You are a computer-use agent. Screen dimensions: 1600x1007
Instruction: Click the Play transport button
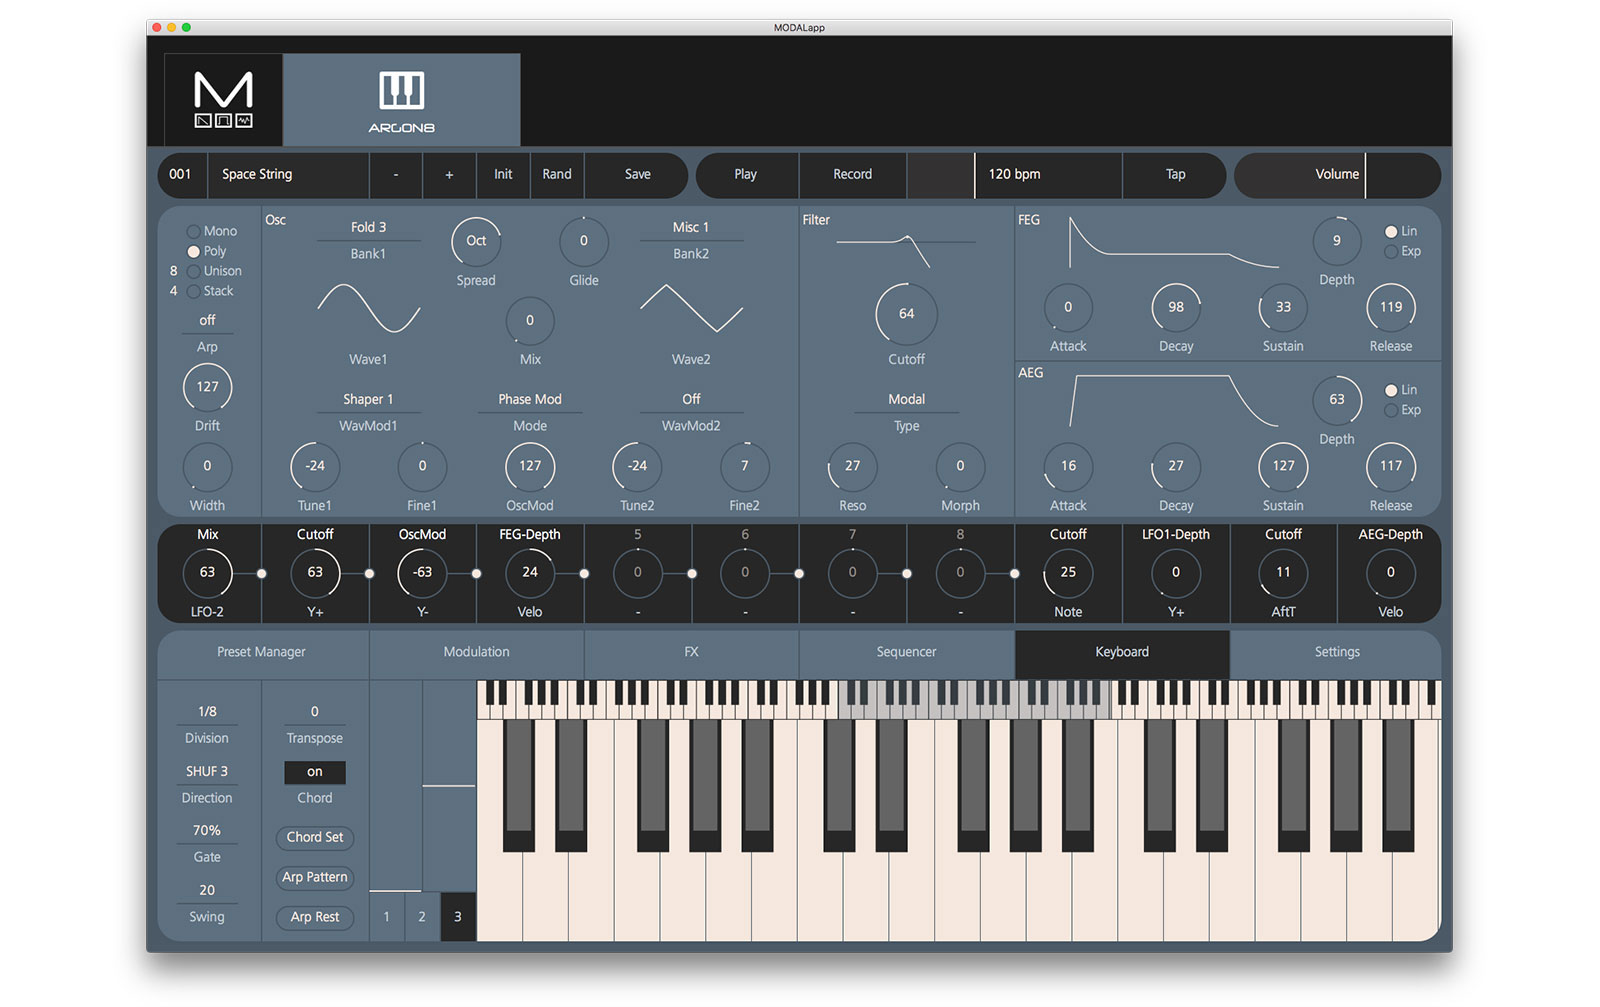[746, 174]
